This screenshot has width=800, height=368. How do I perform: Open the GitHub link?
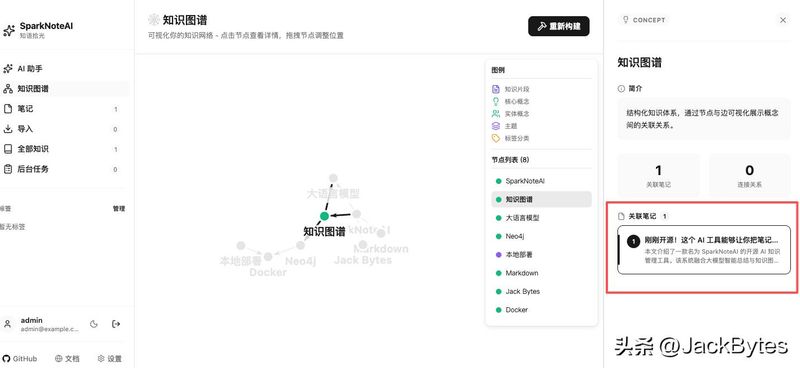point(20,358)
